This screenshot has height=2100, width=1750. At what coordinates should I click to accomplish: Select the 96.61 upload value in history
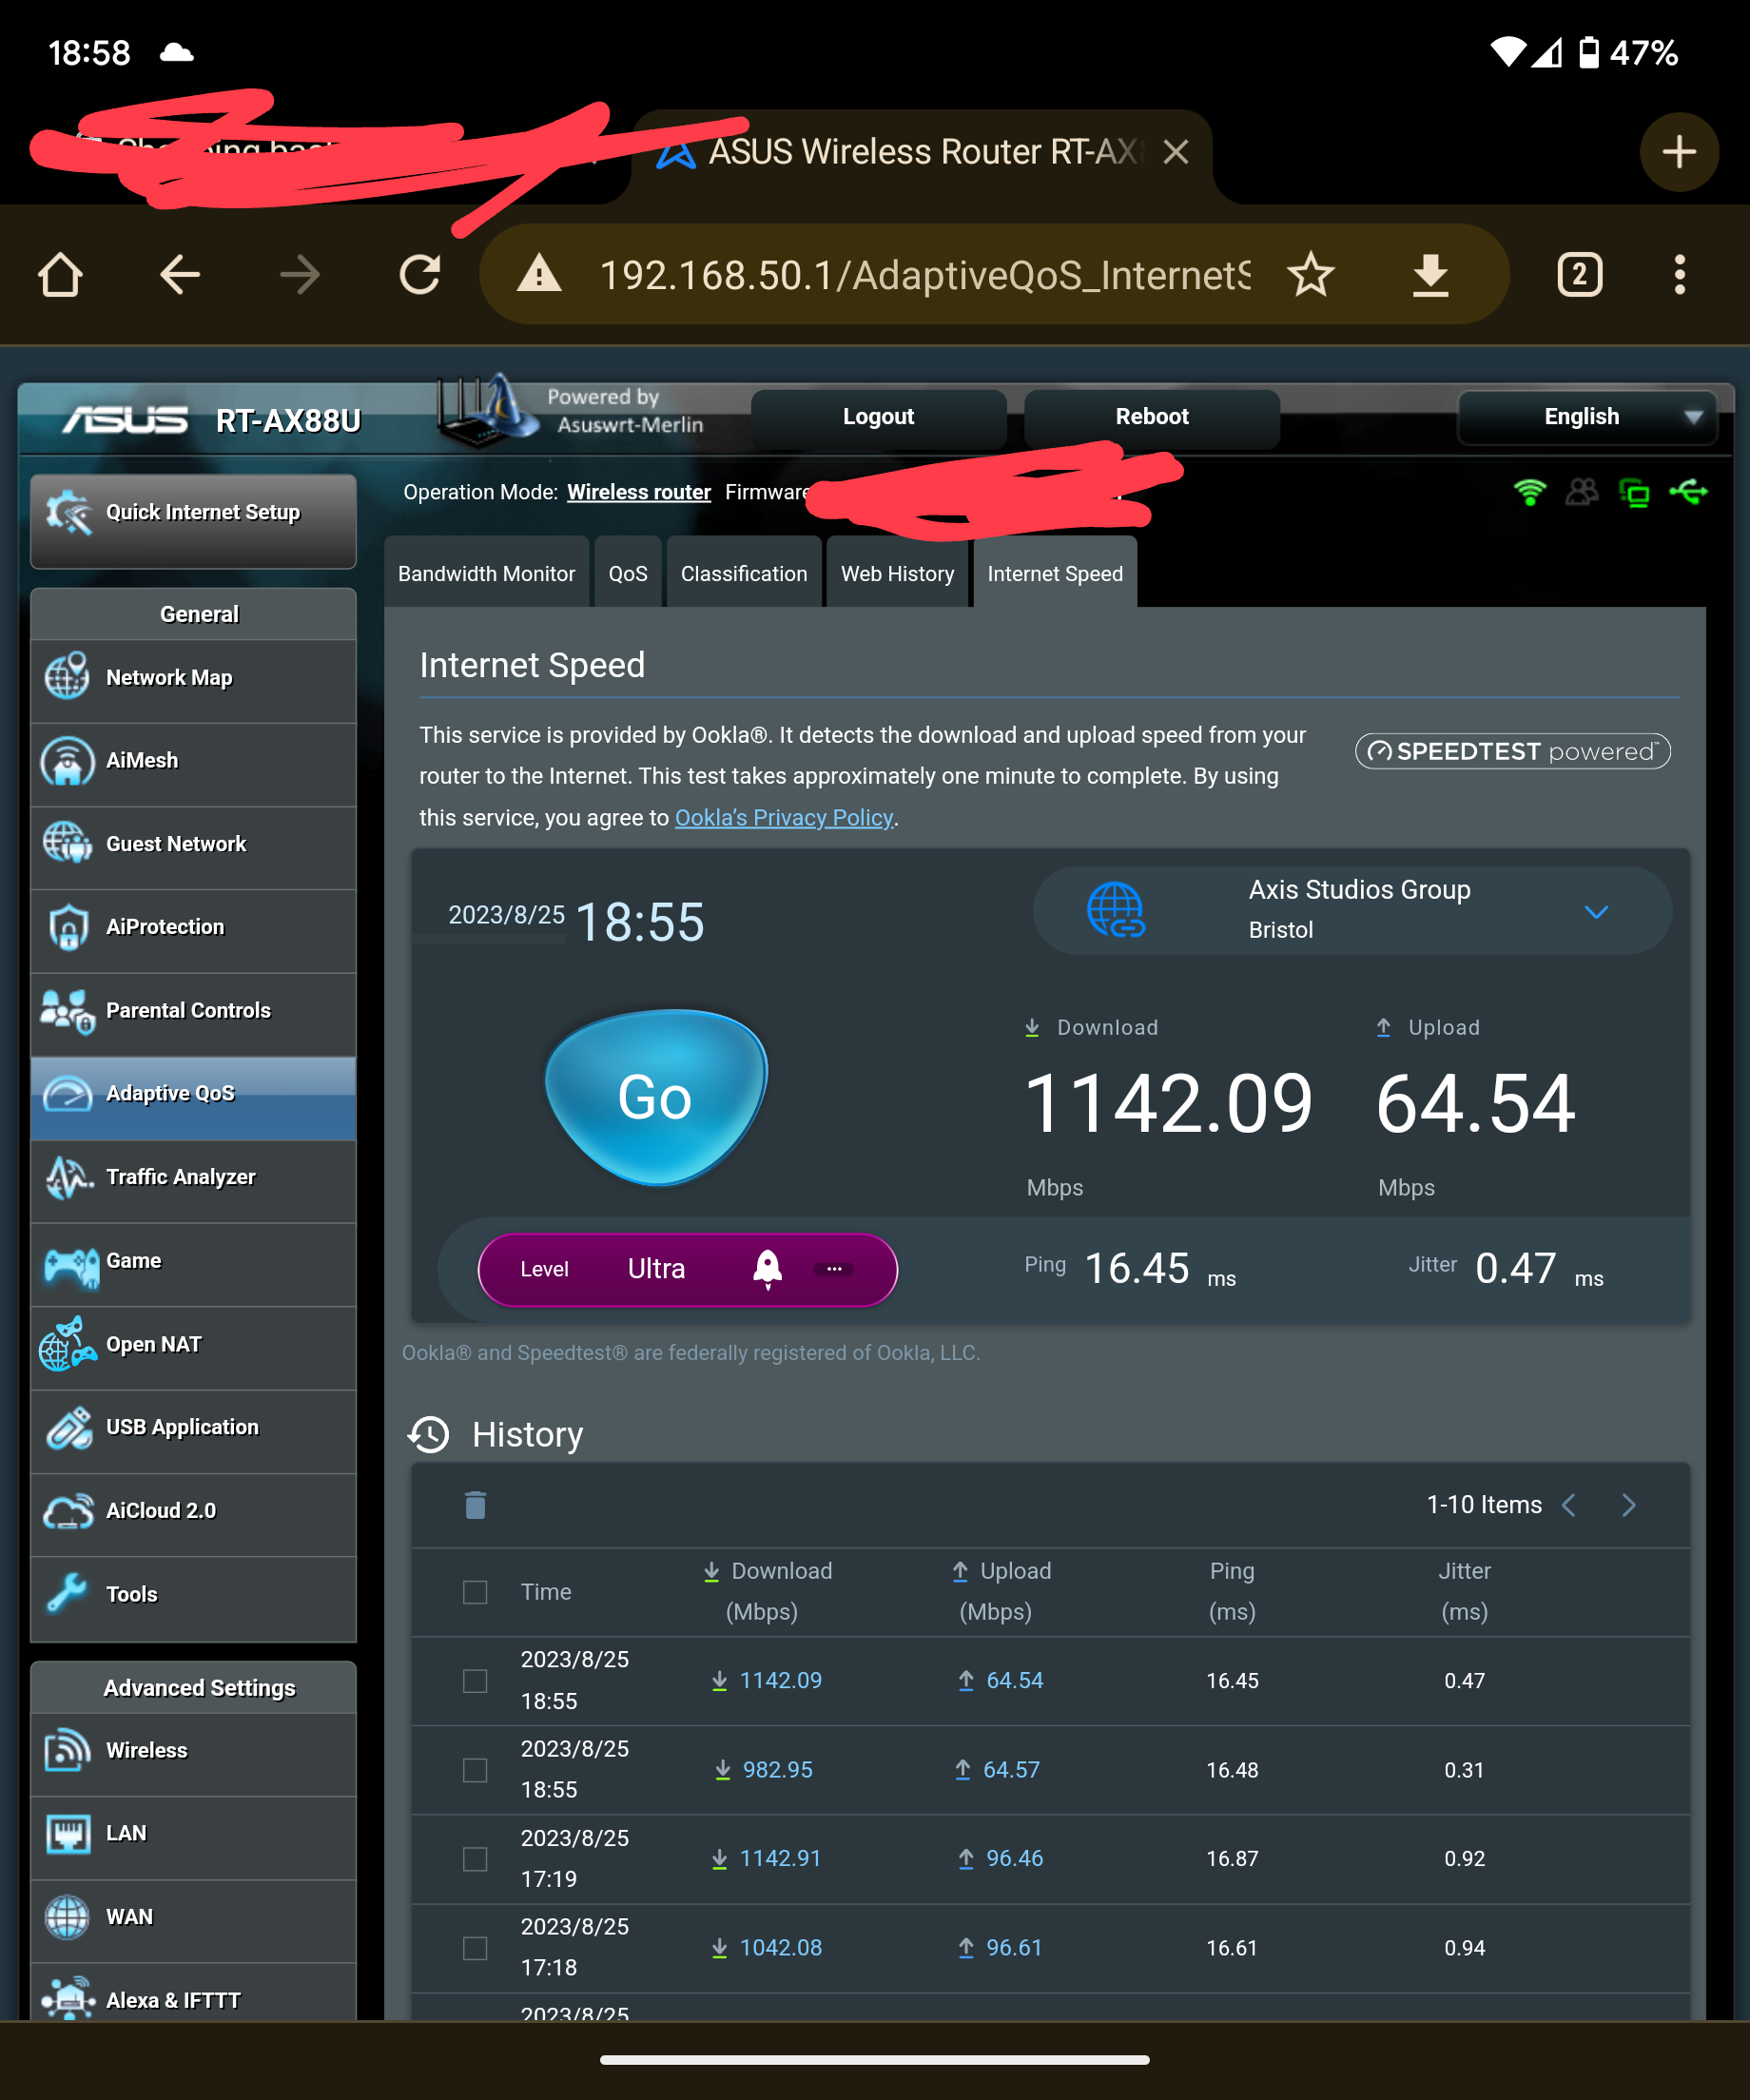(1014, 1948)
